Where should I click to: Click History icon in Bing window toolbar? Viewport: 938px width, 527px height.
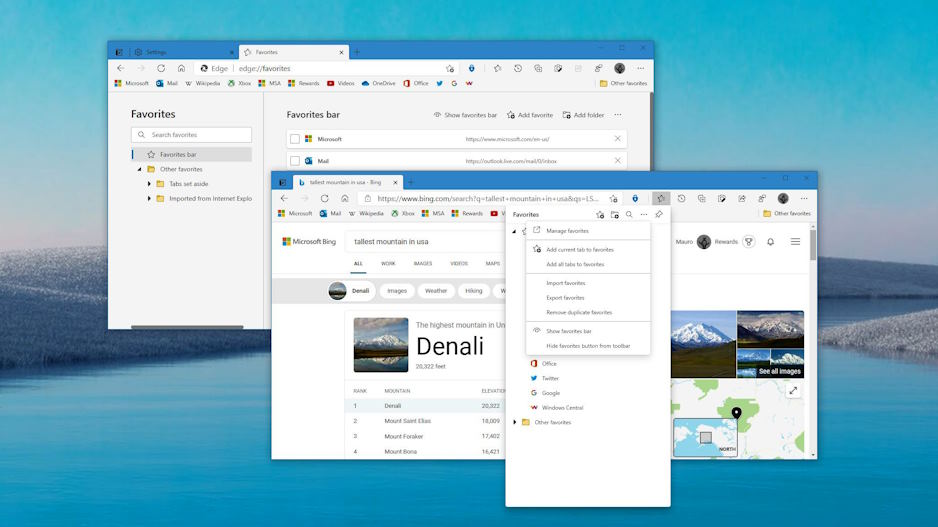[x=681, y=198]
